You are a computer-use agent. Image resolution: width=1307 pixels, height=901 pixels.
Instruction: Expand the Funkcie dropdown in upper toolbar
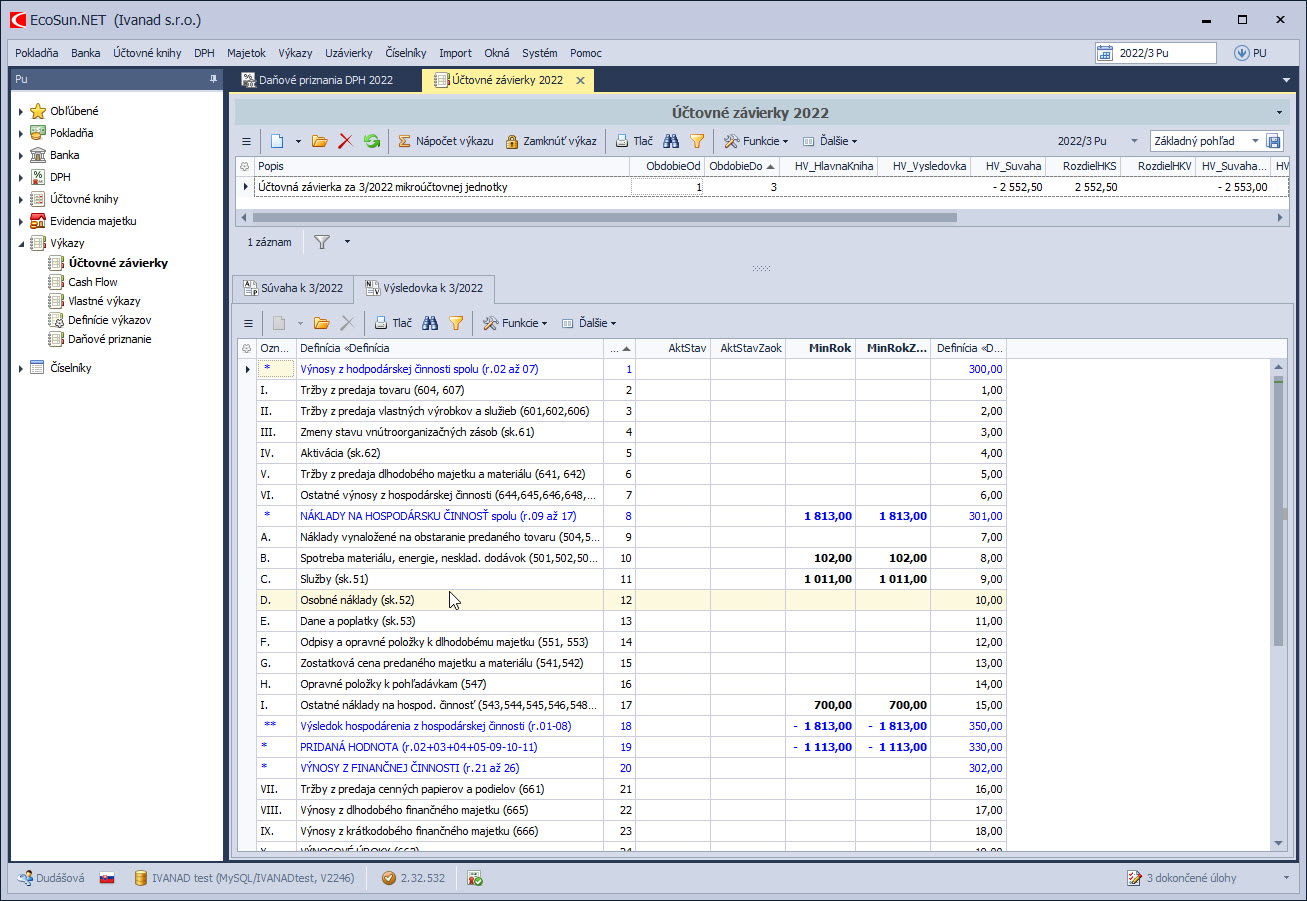click(x=756, y=141)
